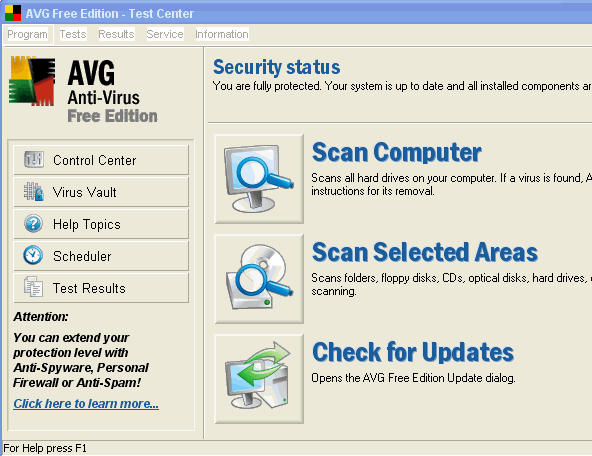Screen dimensions: 592x456
Task: Click the Security status heading
Action: click(276, 68)
